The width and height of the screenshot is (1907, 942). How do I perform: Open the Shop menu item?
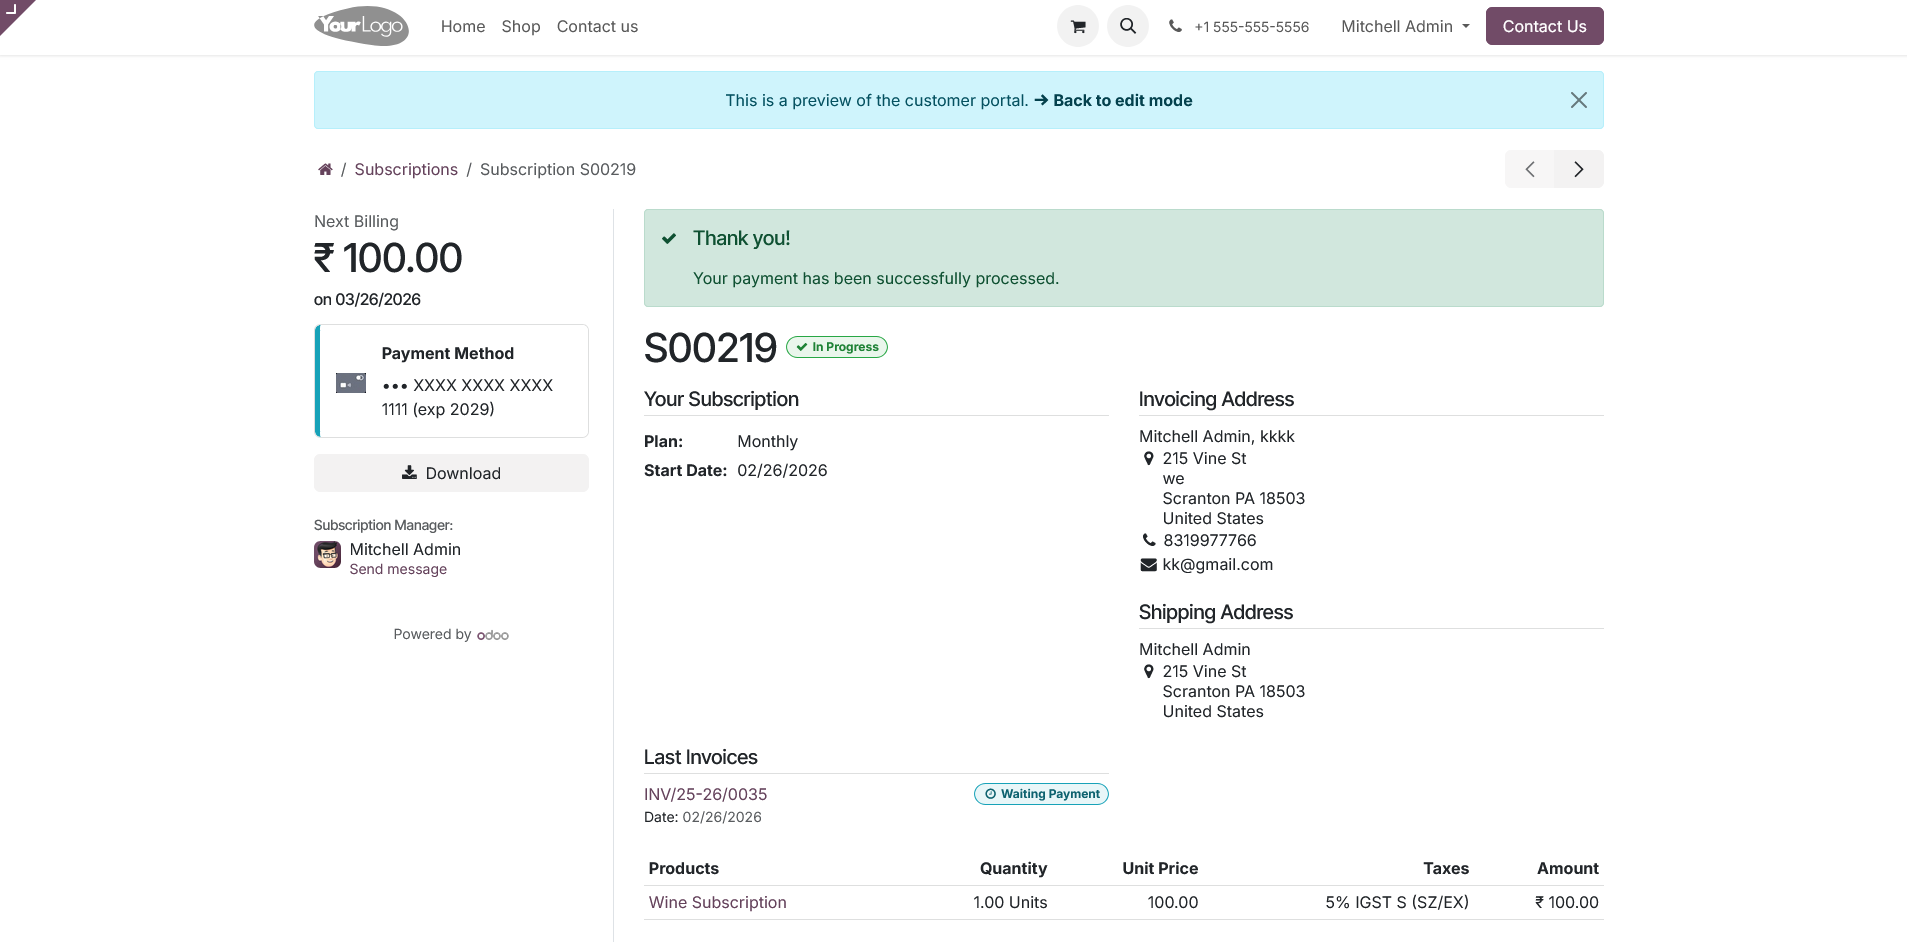point(521,26)
